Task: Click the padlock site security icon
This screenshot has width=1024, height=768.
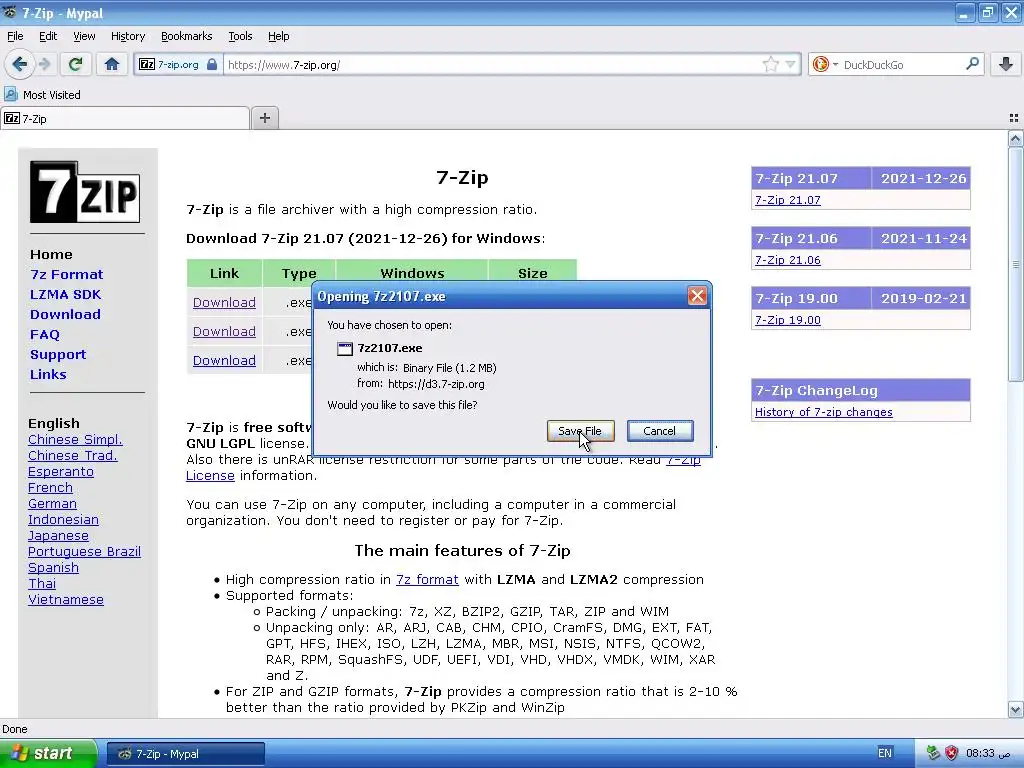Action: tap(212, 65)
